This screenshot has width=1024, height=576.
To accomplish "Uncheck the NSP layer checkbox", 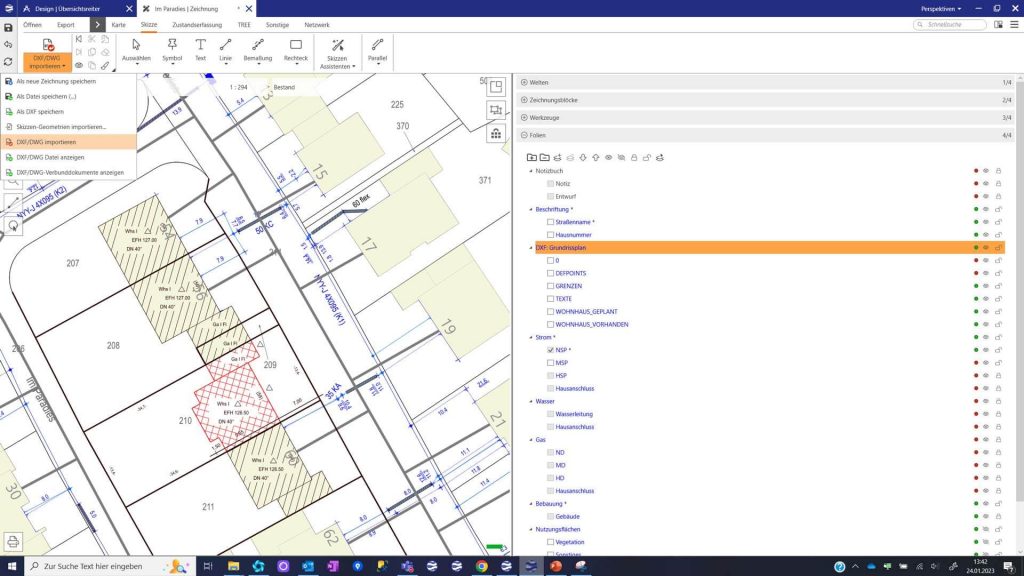I will point(550,350).
